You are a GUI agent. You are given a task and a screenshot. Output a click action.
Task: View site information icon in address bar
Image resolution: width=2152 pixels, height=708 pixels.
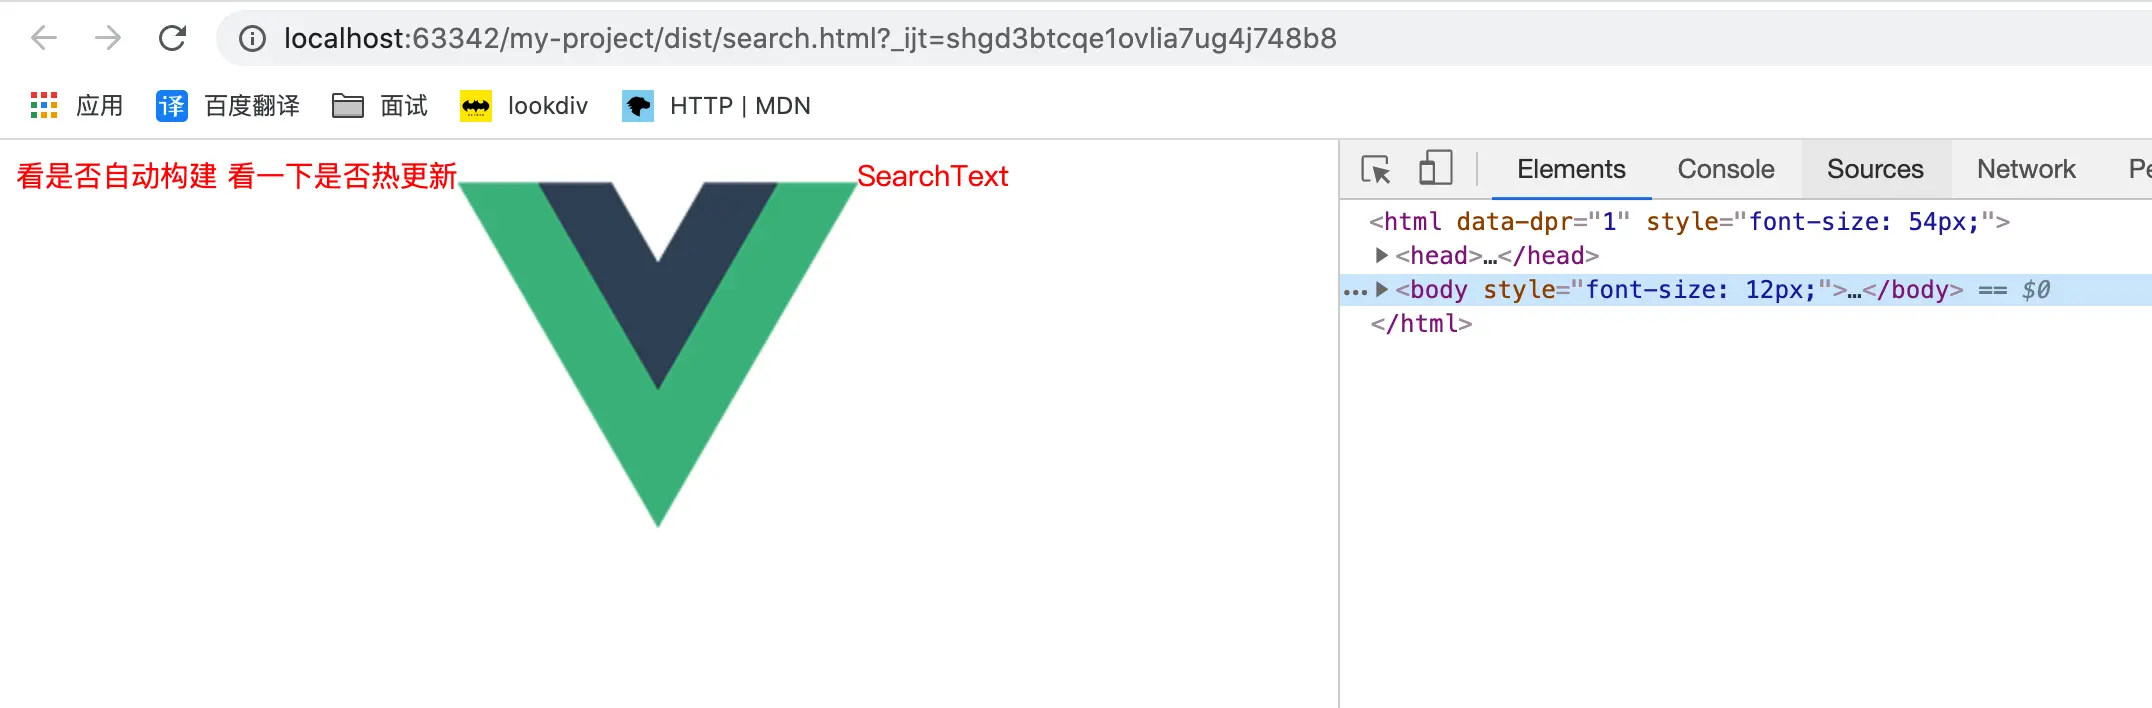click(252, 39)
